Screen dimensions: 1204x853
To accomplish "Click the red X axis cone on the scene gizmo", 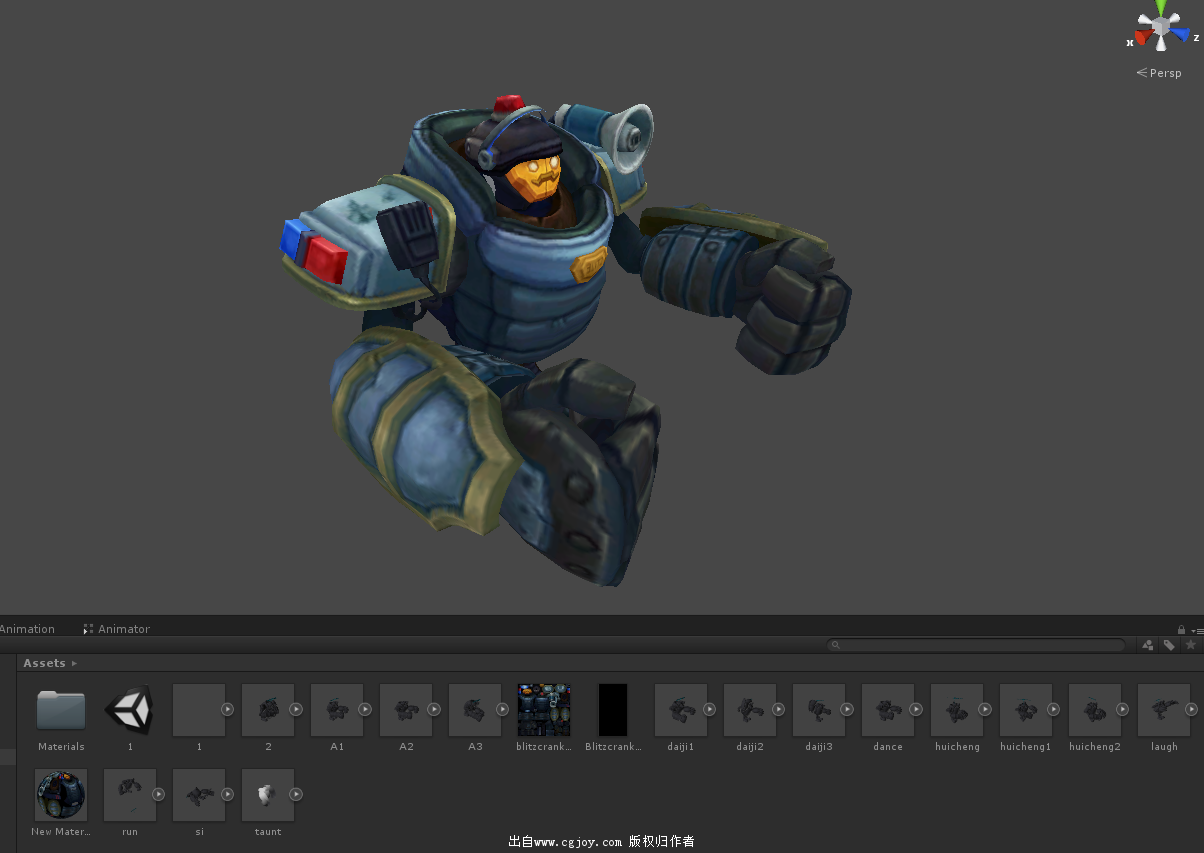I will pyautogui.click(x=1143, y=37).
